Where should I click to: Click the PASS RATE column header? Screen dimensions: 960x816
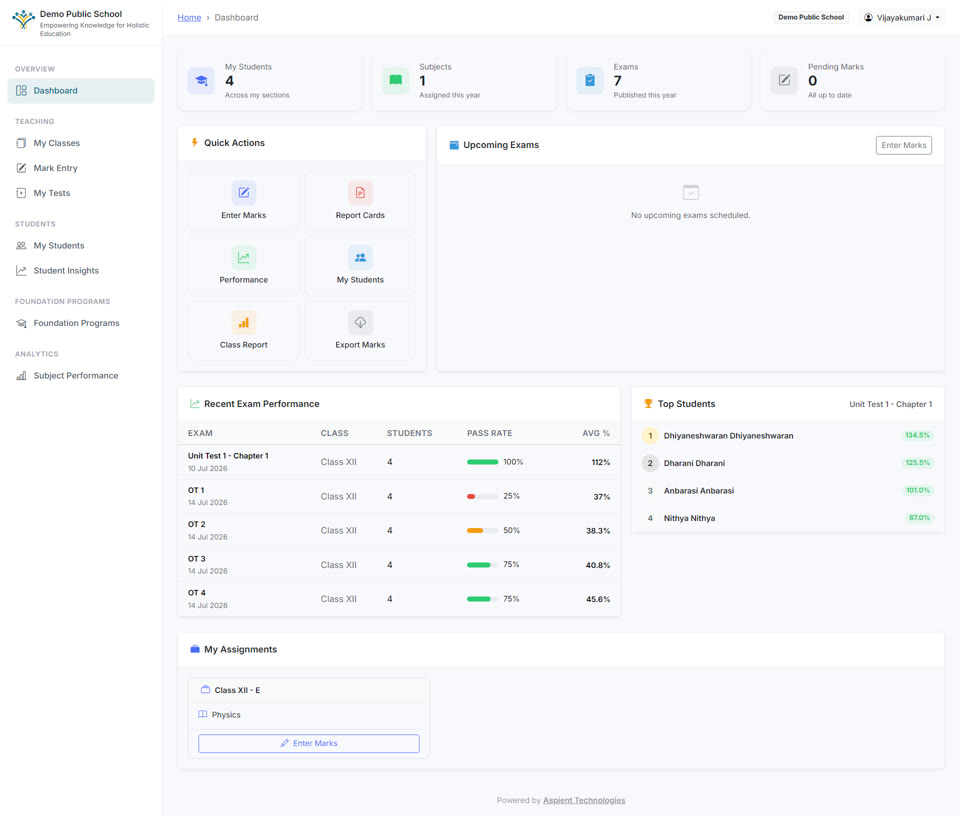(490, 433)
